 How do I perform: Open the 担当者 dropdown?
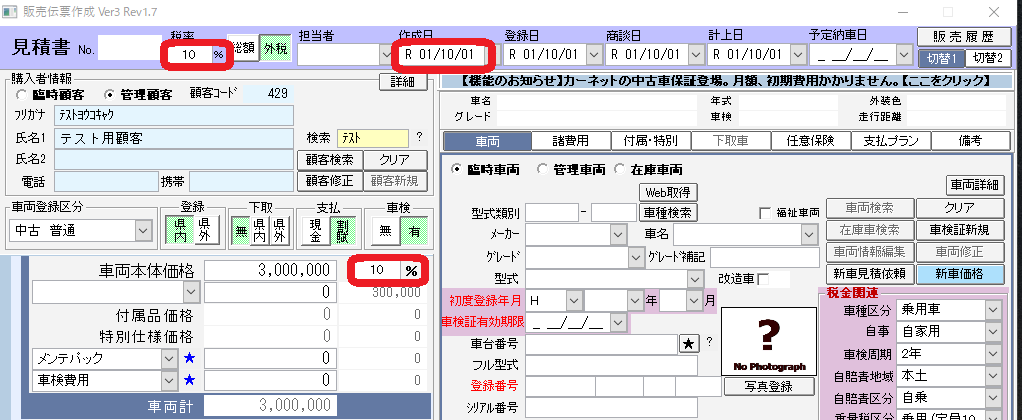[x=387, y=55]
